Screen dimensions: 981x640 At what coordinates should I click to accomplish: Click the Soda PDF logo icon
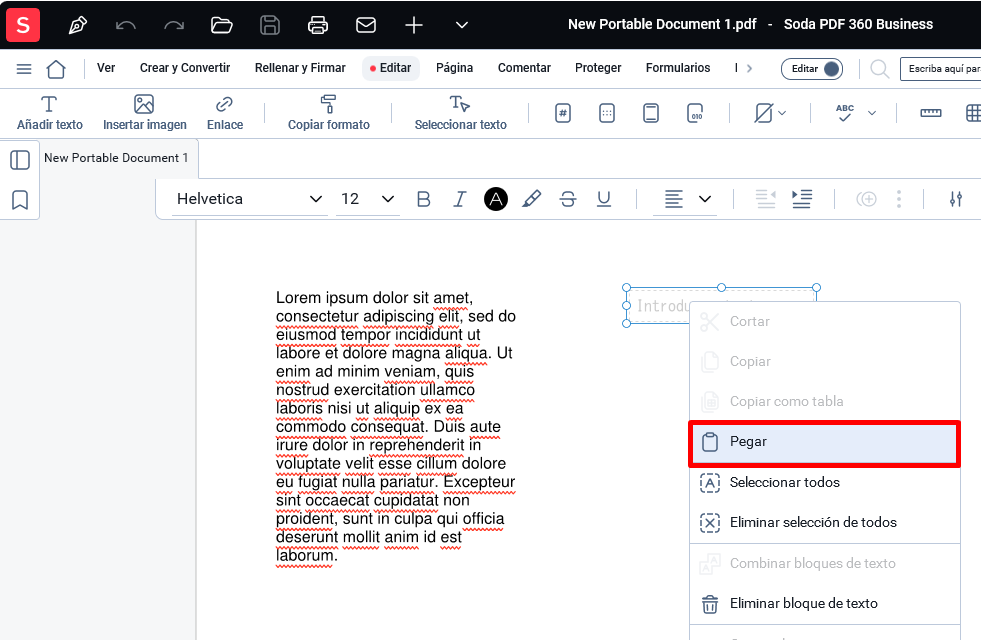click(x=23, y=24)
